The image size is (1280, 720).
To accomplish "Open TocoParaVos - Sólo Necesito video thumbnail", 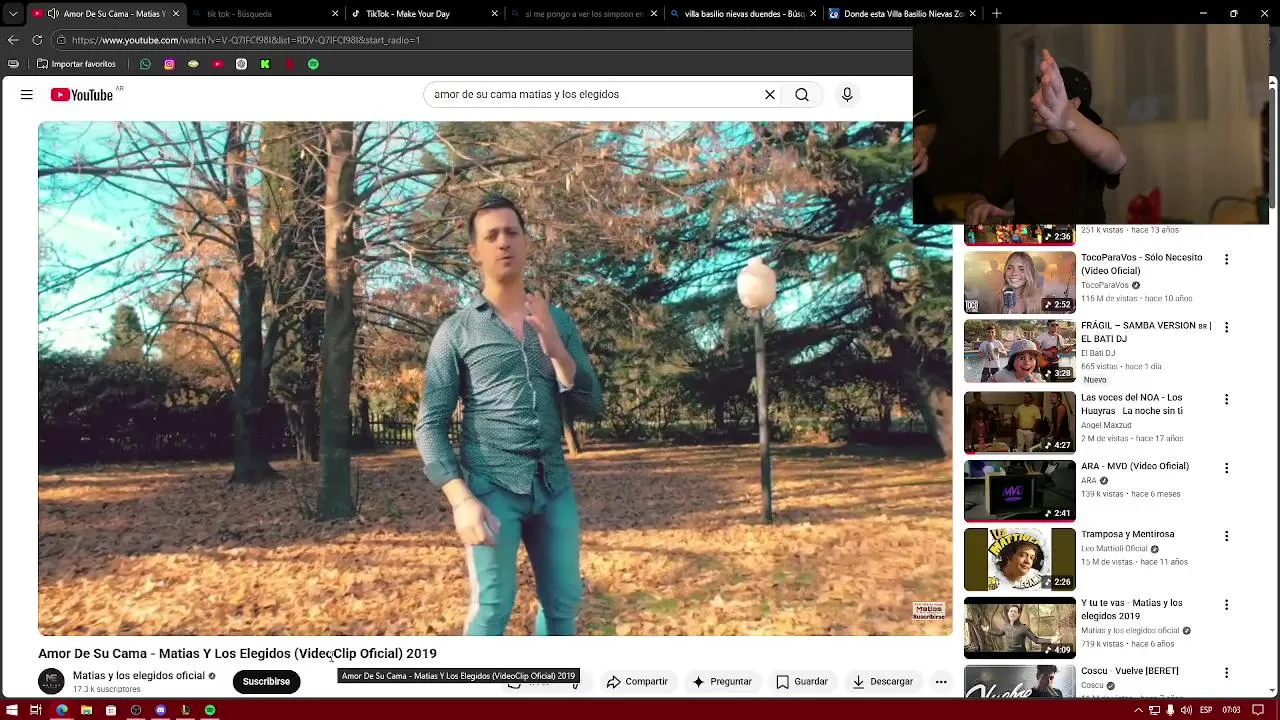I will 1020,283.
